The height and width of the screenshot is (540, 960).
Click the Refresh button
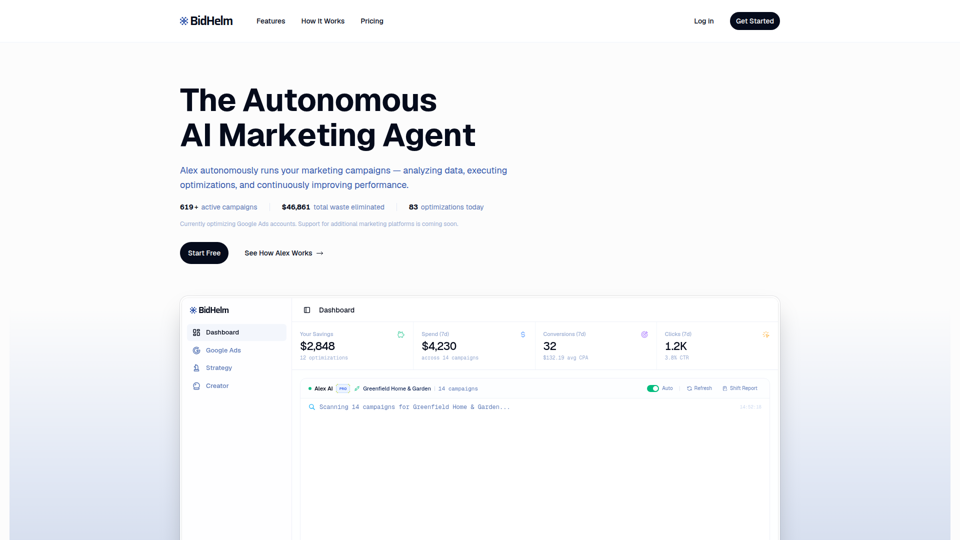tap(699, 388)
